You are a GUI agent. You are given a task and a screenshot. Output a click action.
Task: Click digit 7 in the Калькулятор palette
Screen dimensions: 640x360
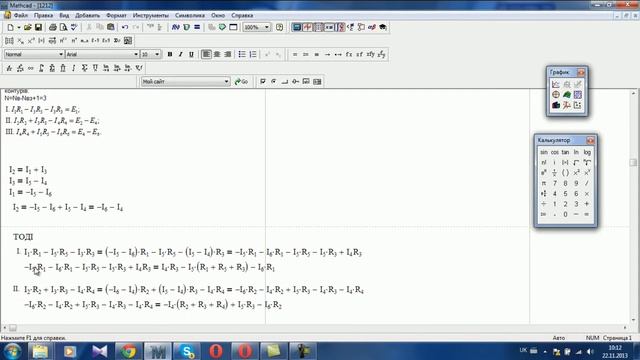click(555, 183)
